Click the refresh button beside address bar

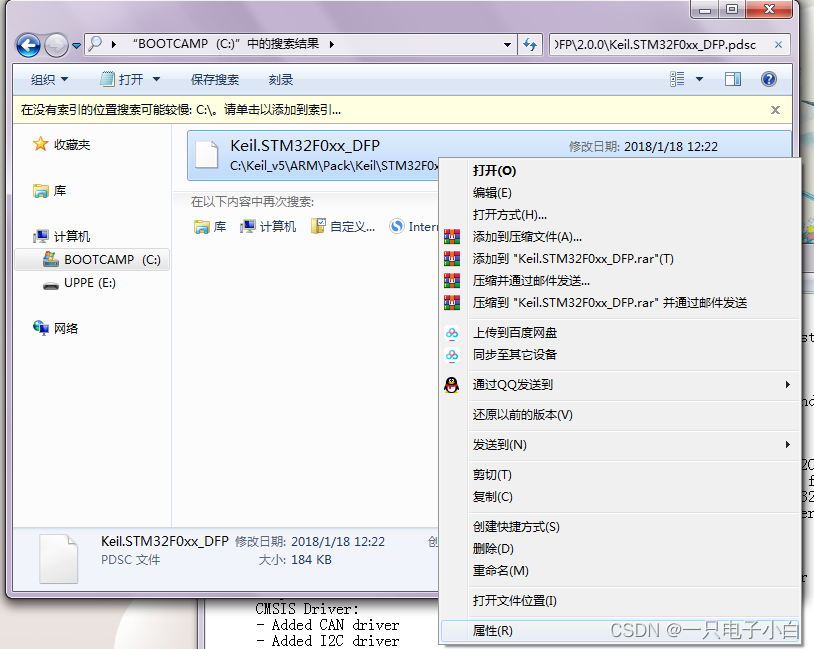530,45
